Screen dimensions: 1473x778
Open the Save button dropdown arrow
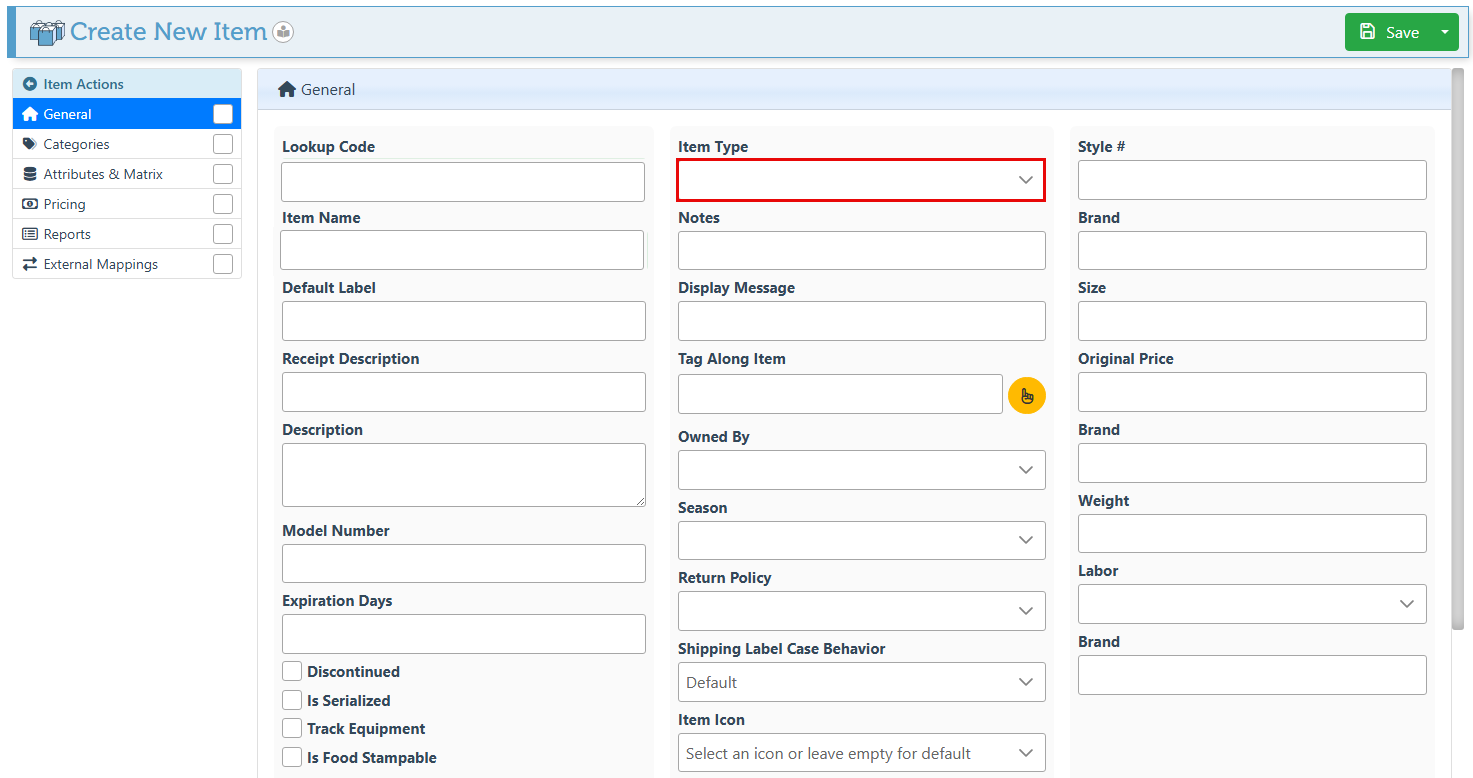[1444, 32]
